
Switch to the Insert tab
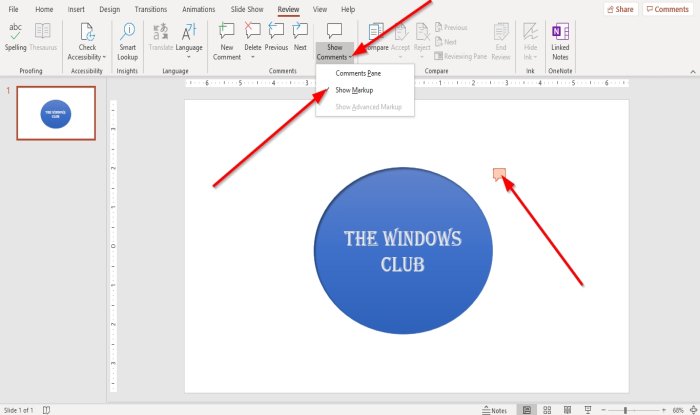(x=76, y=9)
